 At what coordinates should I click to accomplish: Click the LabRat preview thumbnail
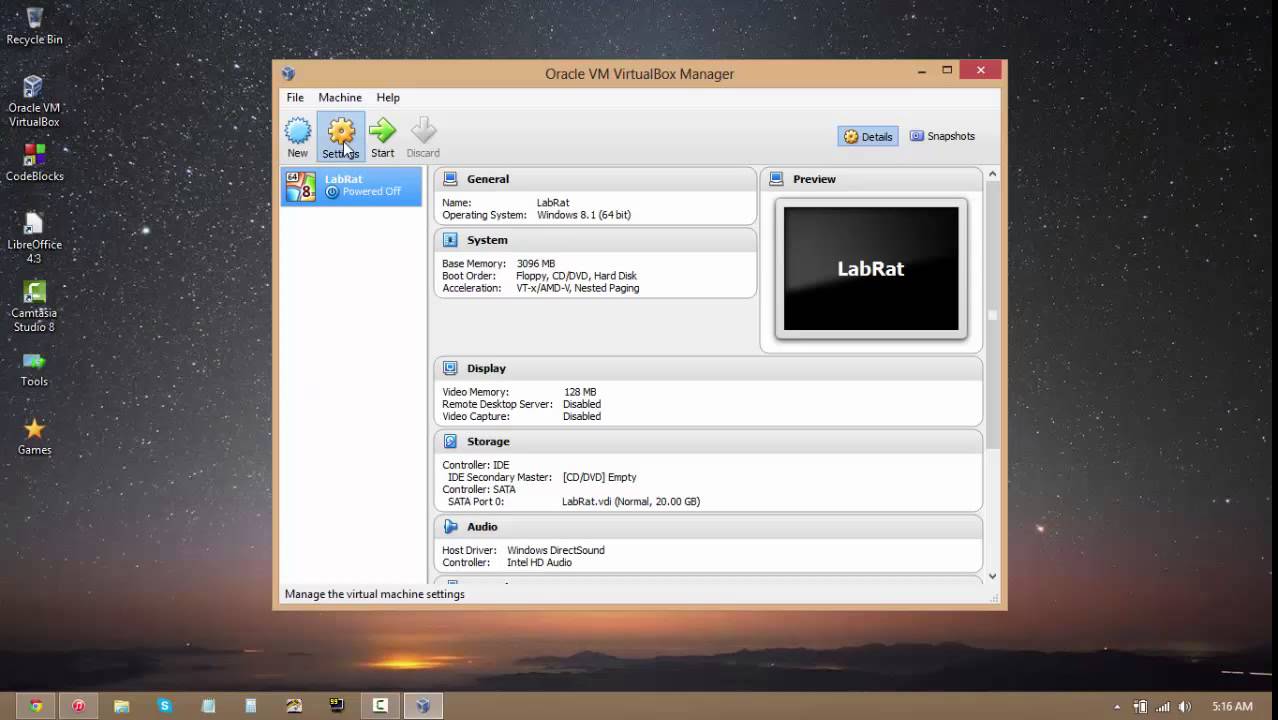point(871,269)
